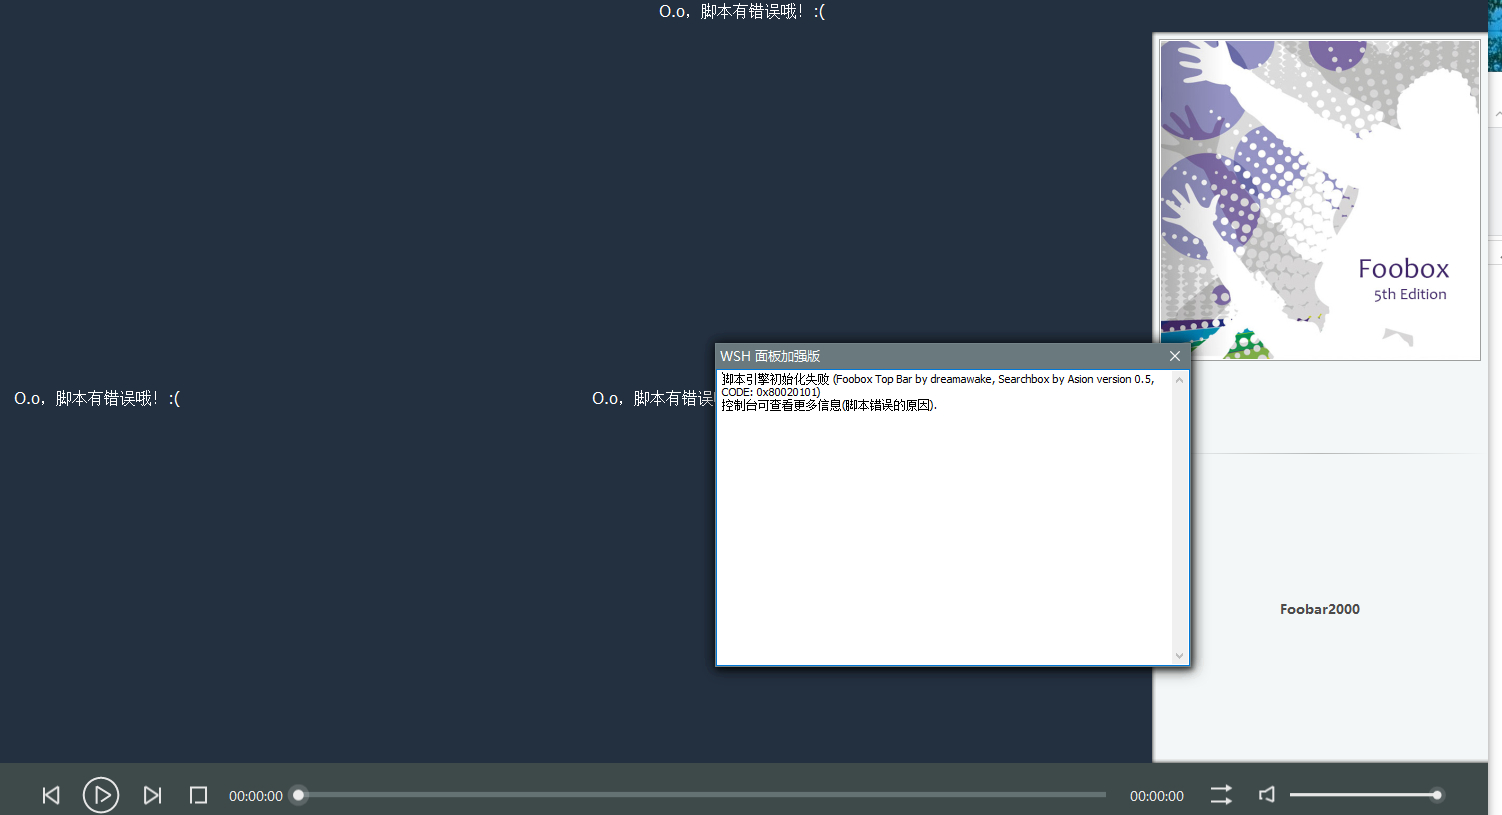
Task: Skip to the next track
Action: [152, 795]
